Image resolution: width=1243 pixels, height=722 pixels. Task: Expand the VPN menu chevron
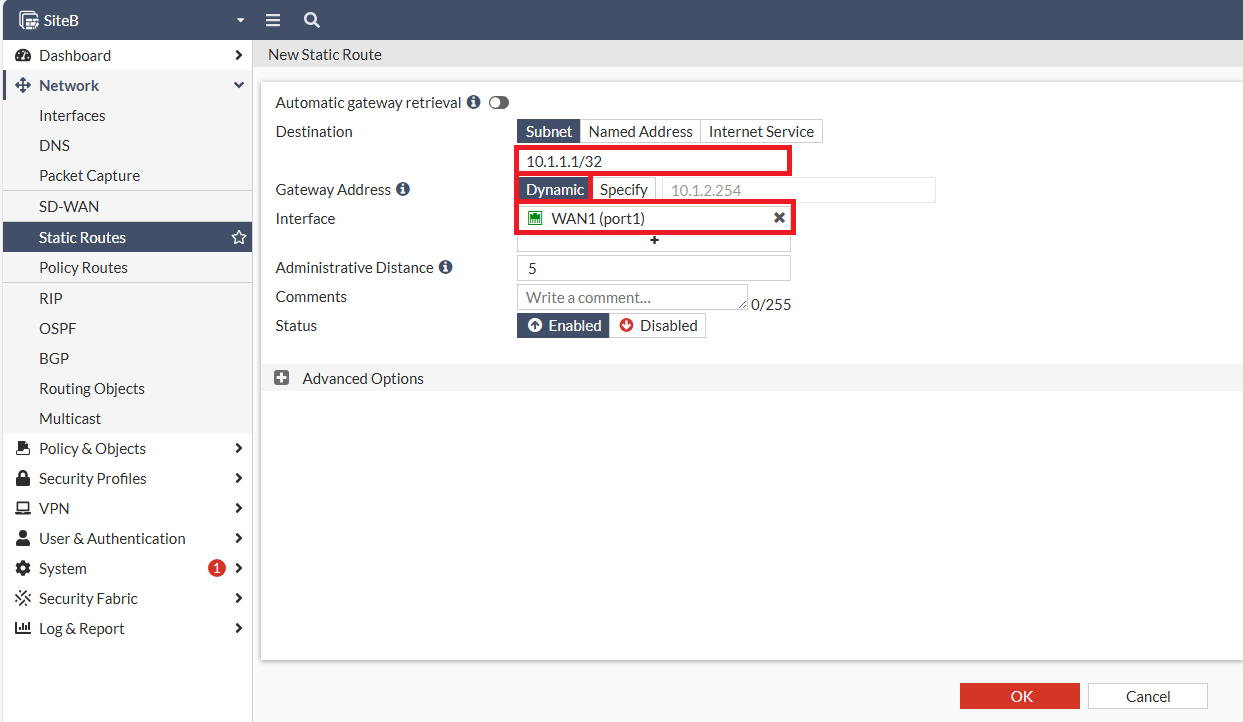(x=238, y=508)
